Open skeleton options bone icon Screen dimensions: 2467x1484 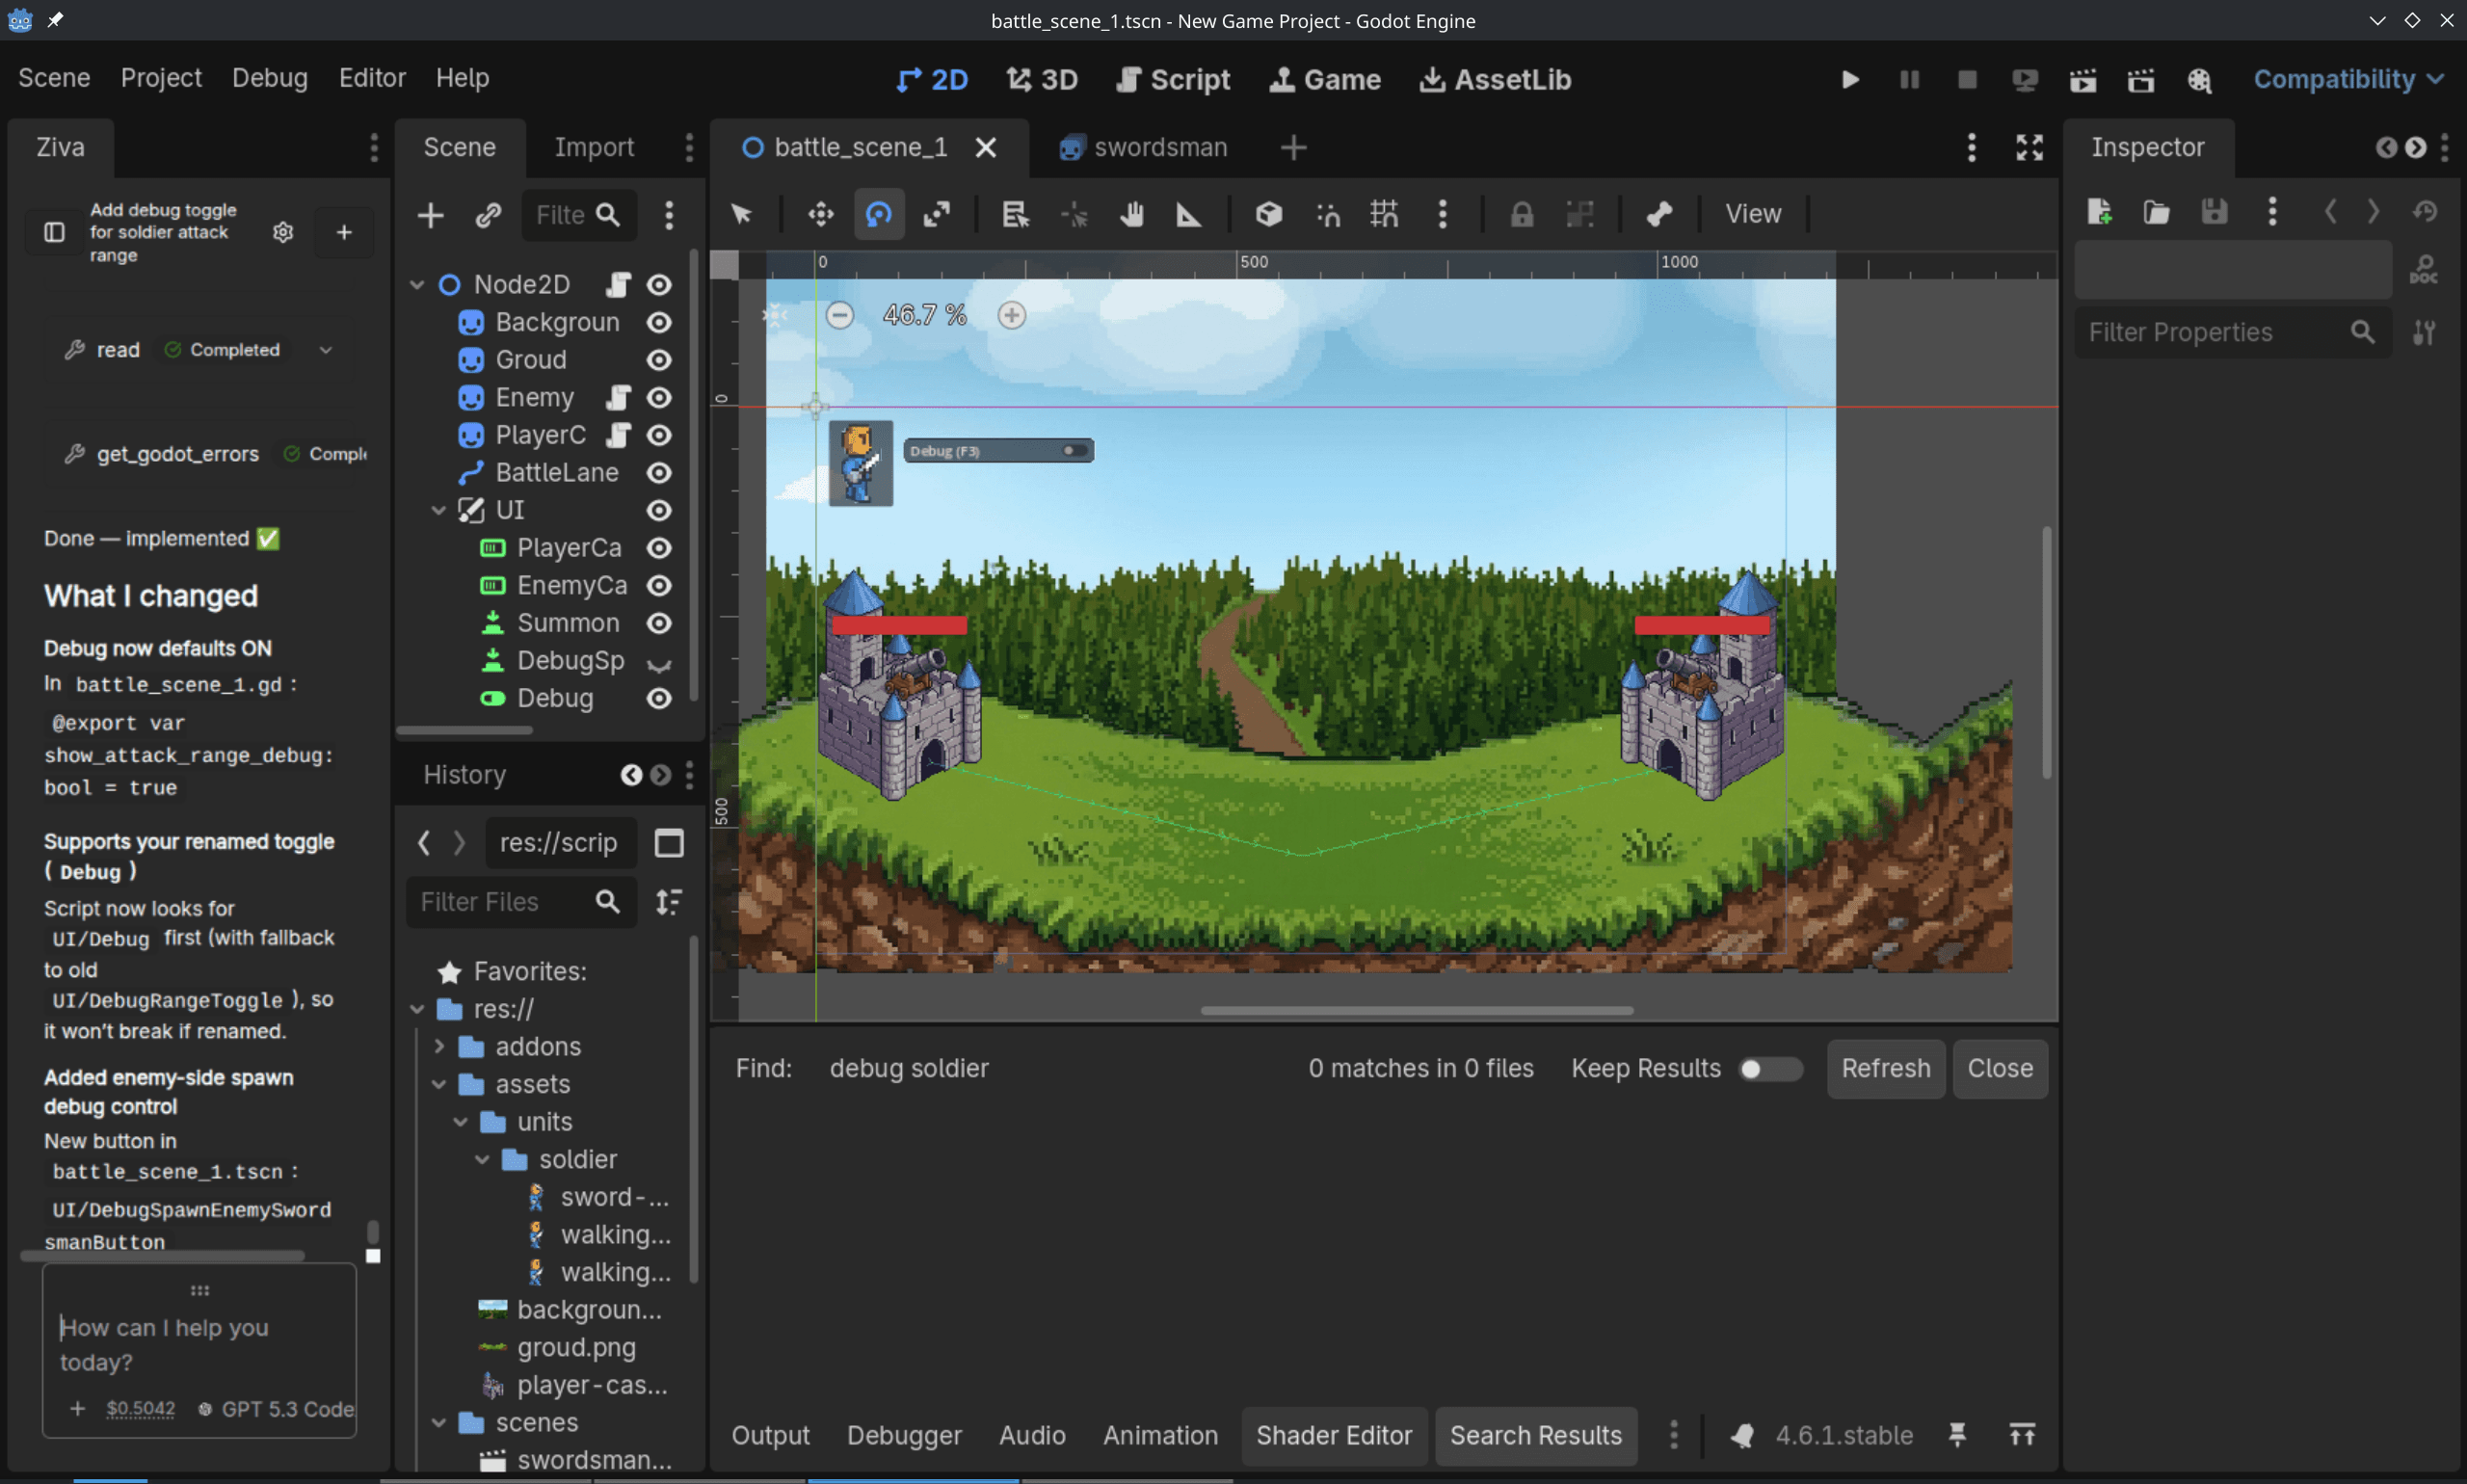pyautogui.click(x=1660, y=214)
